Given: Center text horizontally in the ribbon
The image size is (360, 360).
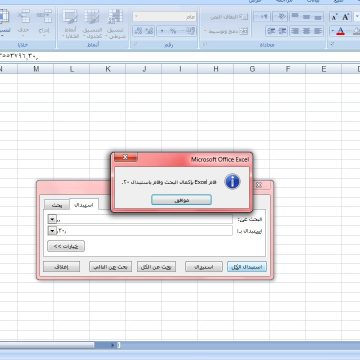Looking at the screenshot, I should (306, 31).
